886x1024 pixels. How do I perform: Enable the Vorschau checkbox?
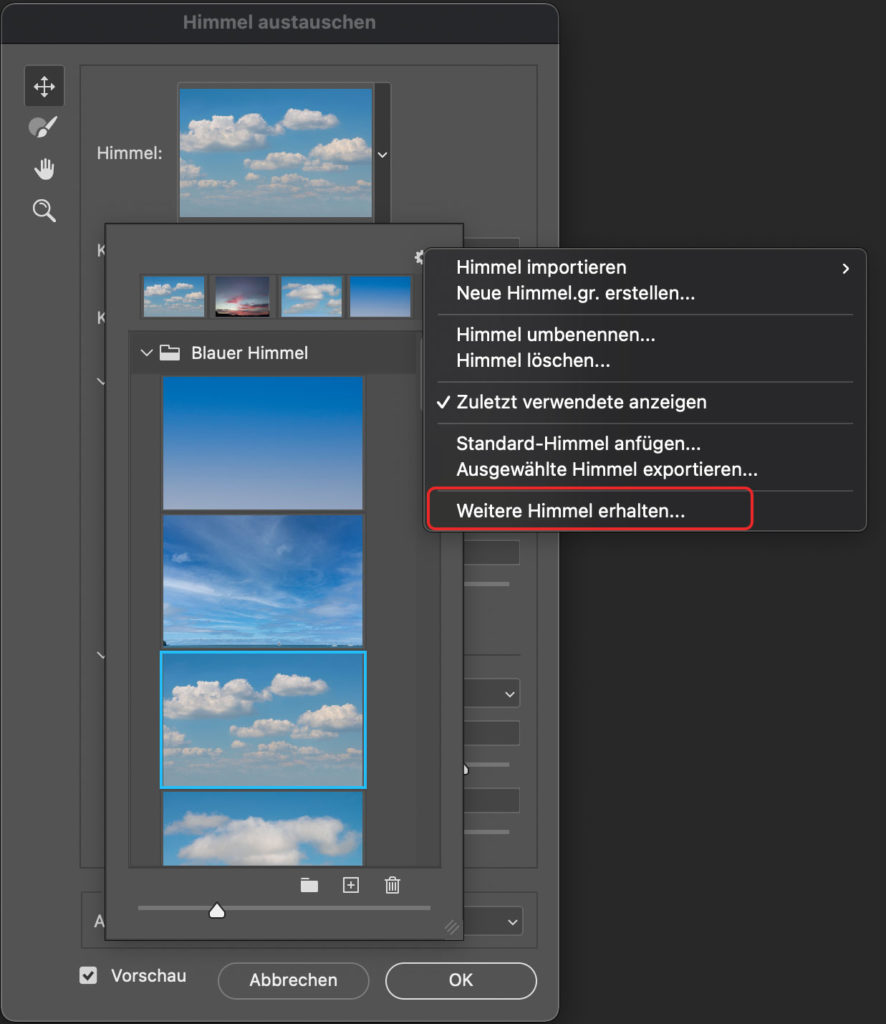click(88, 975)
